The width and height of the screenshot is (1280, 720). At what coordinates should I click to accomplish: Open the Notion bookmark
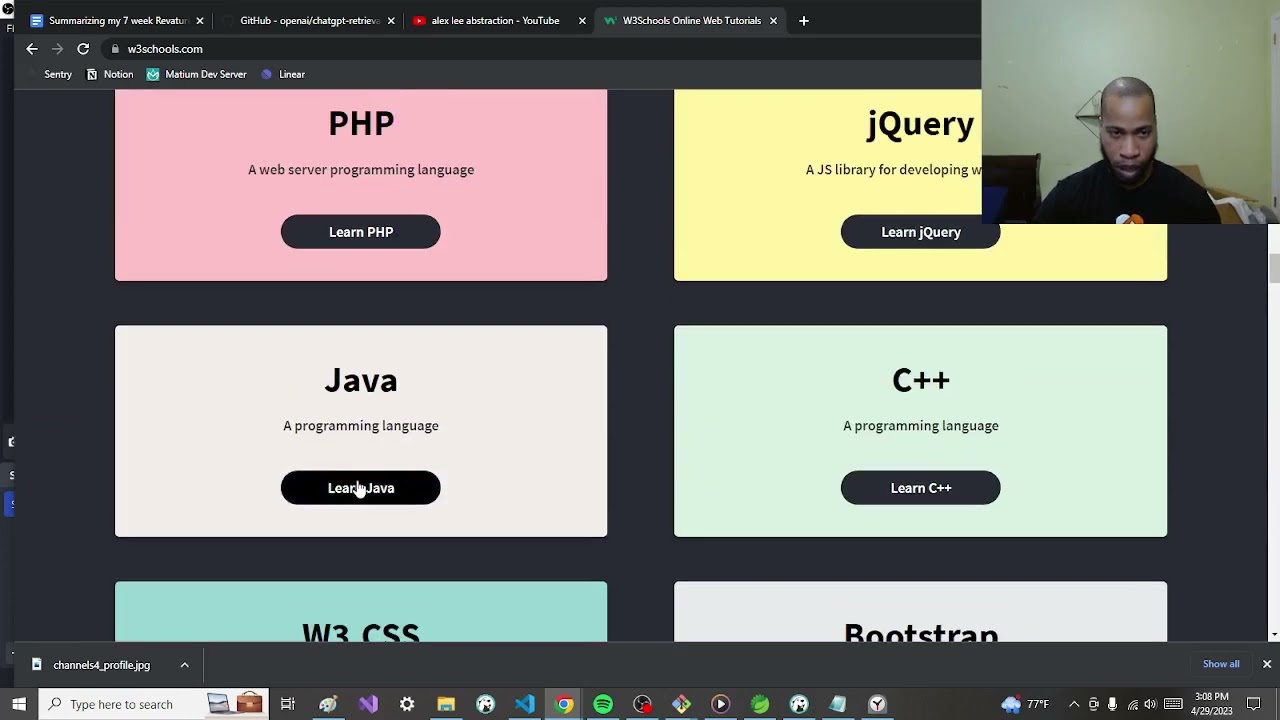click(x=110, y=74)
